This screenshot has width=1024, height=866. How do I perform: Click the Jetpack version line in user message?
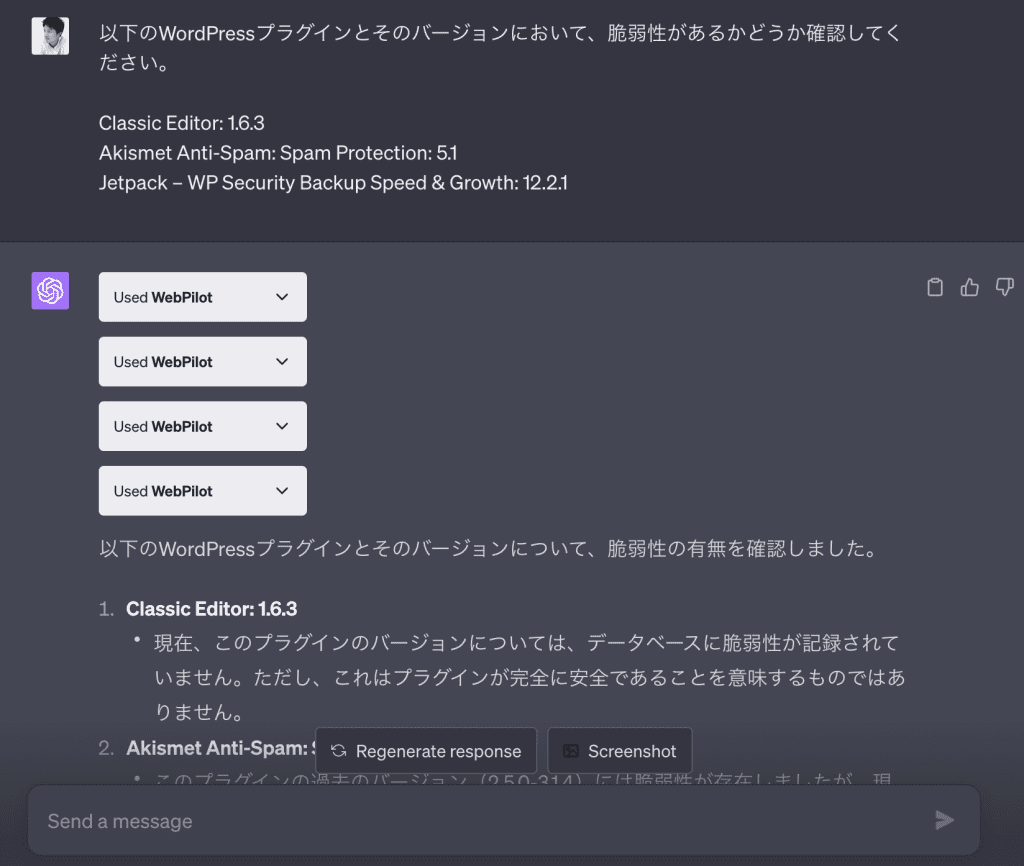click(333, 183)
